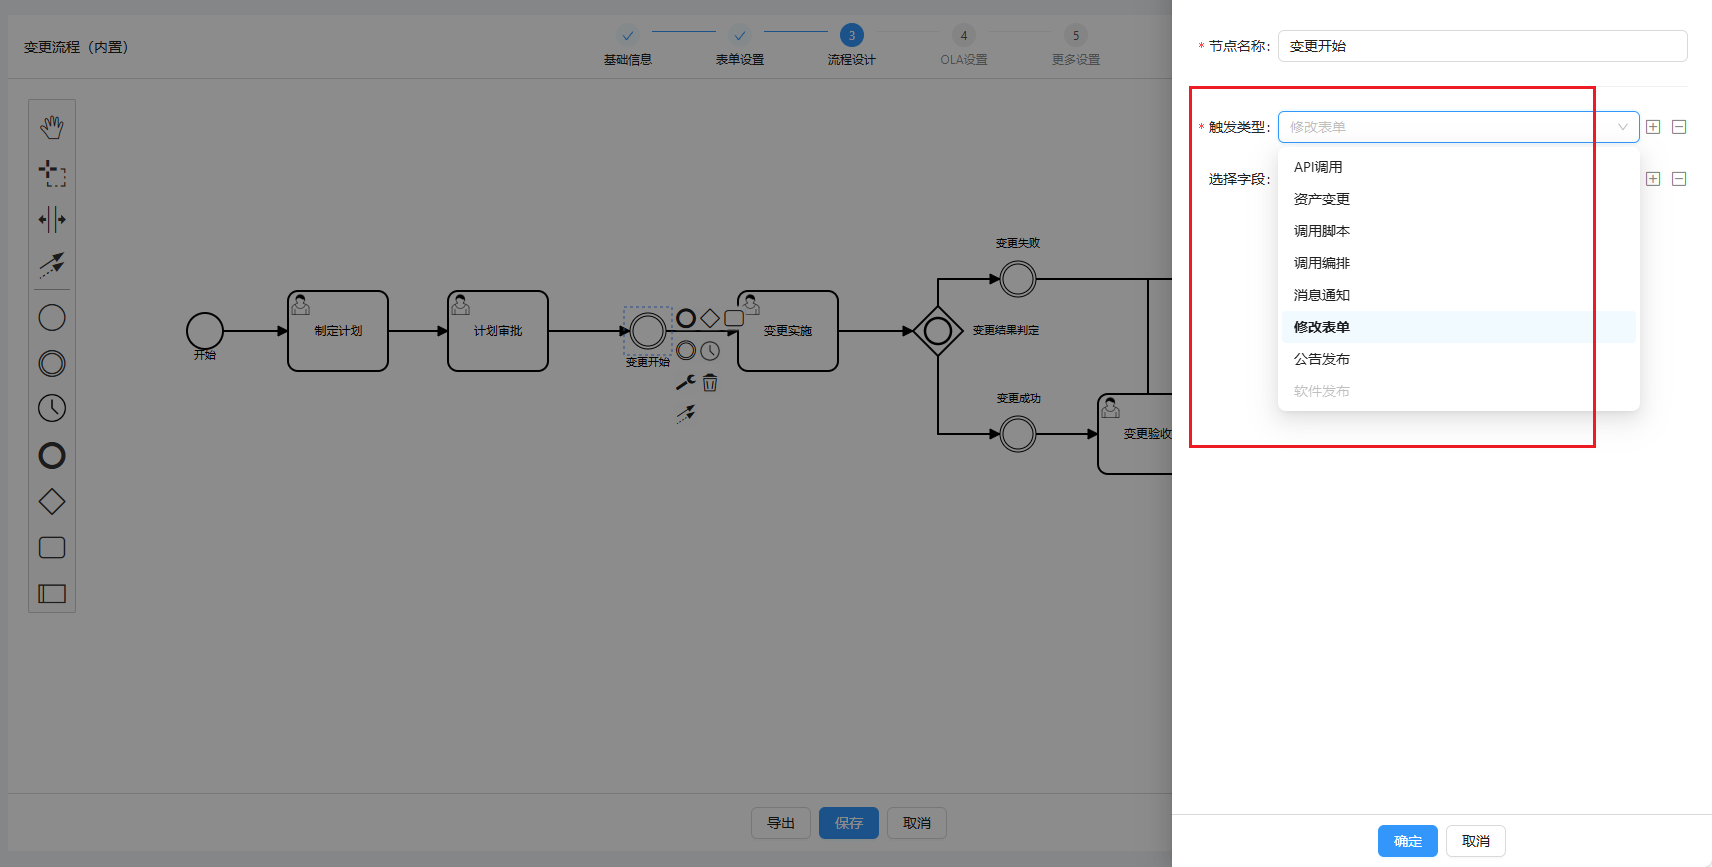Select the lasso selection tool
This screenshot has height=867, width=1712.
(52, 173)
